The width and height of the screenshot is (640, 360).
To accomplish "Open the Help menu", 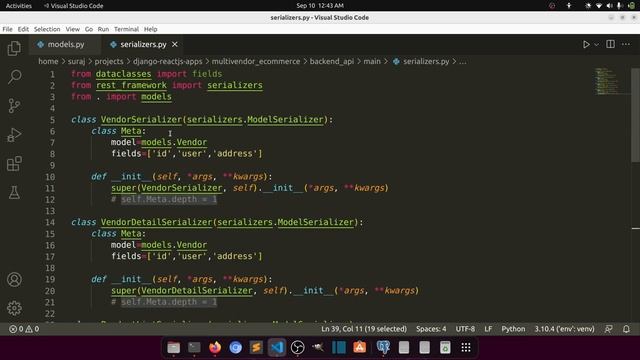I will pos(151,29).
